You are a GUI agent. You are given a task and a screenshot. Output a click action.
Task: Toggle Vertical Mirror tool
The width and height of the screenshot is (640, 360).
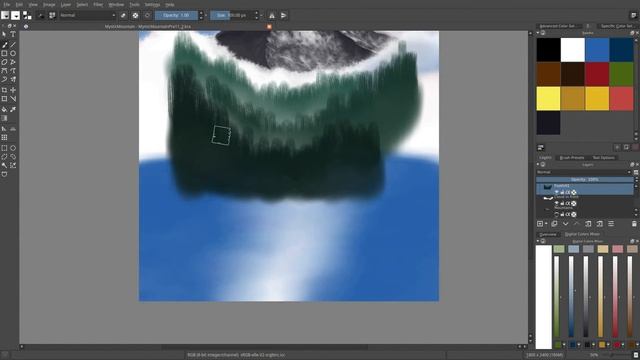[x=284, y=16]
